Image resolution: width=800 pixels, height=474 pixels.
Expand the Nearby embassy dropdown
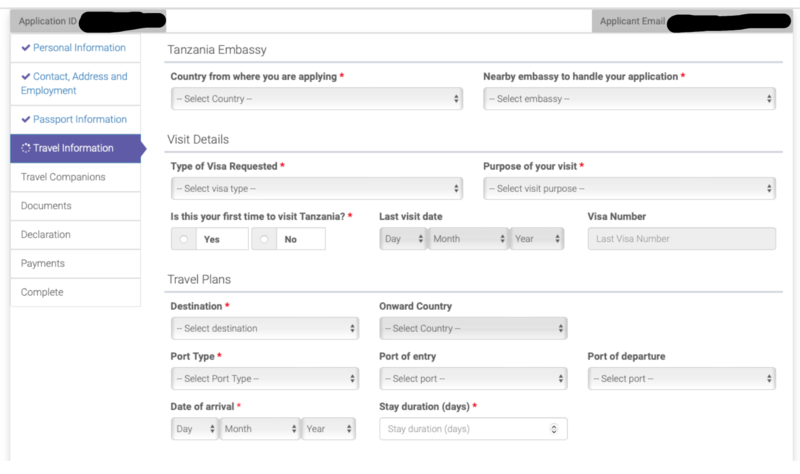[629, 99]
